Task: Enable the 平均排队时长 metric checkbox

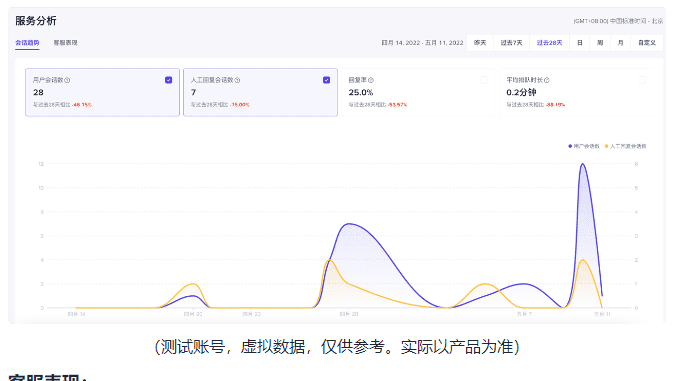Action: (x=642, y=80)
